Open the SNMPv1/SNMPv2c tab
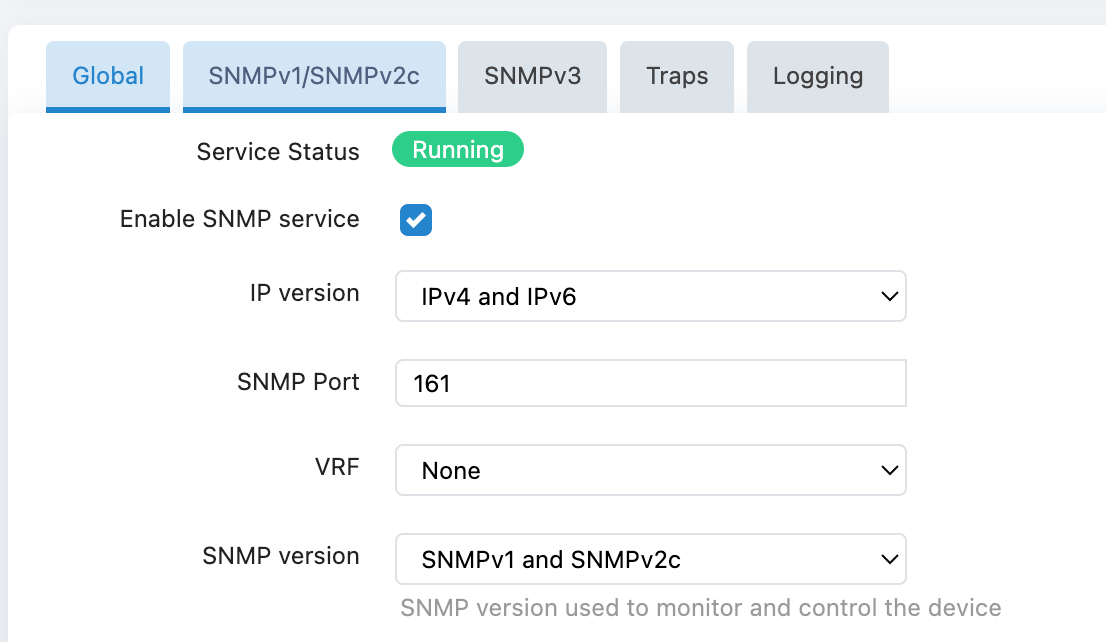 click(314, 76)
